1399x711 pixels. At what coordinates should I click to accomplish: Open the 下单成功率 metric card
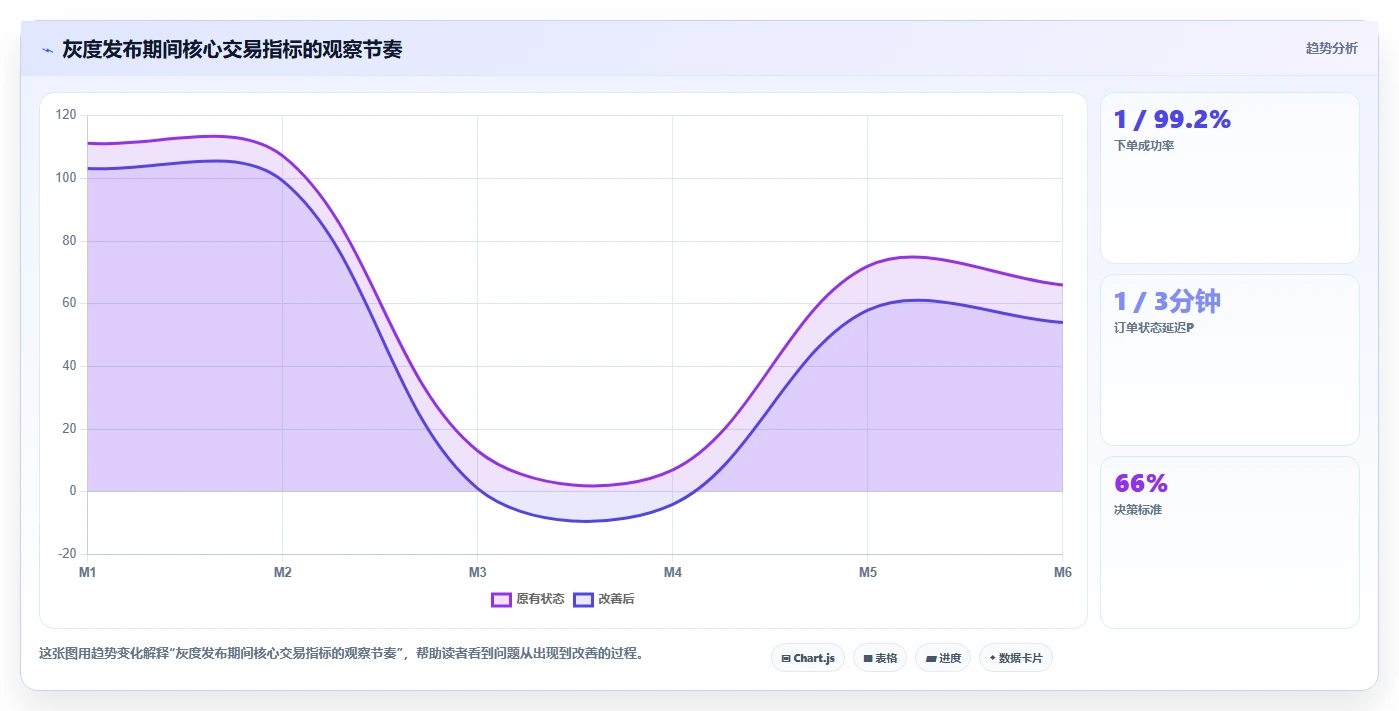point(1229,178)
